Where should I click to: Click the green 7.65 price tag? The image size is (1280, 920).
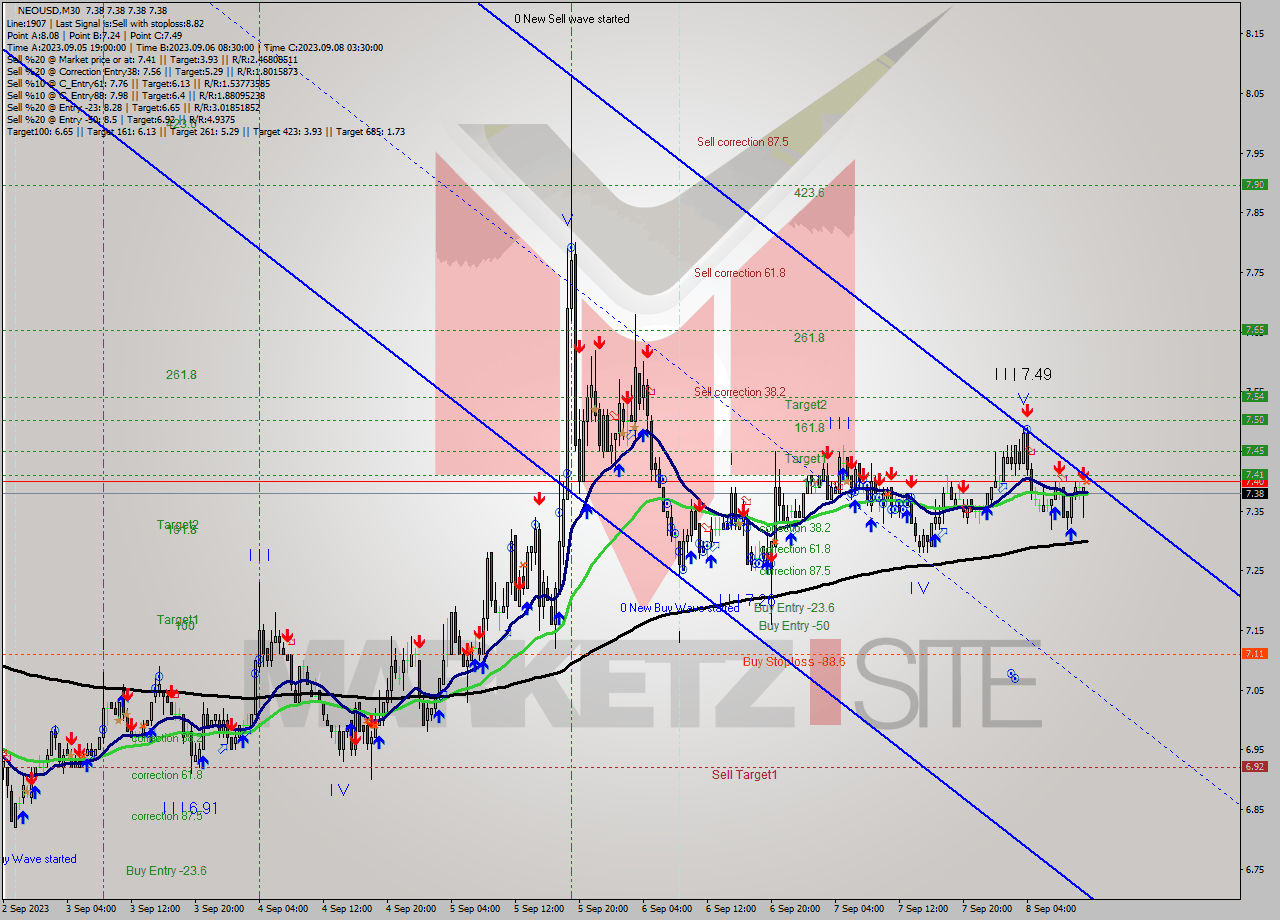pos(1255,329)
